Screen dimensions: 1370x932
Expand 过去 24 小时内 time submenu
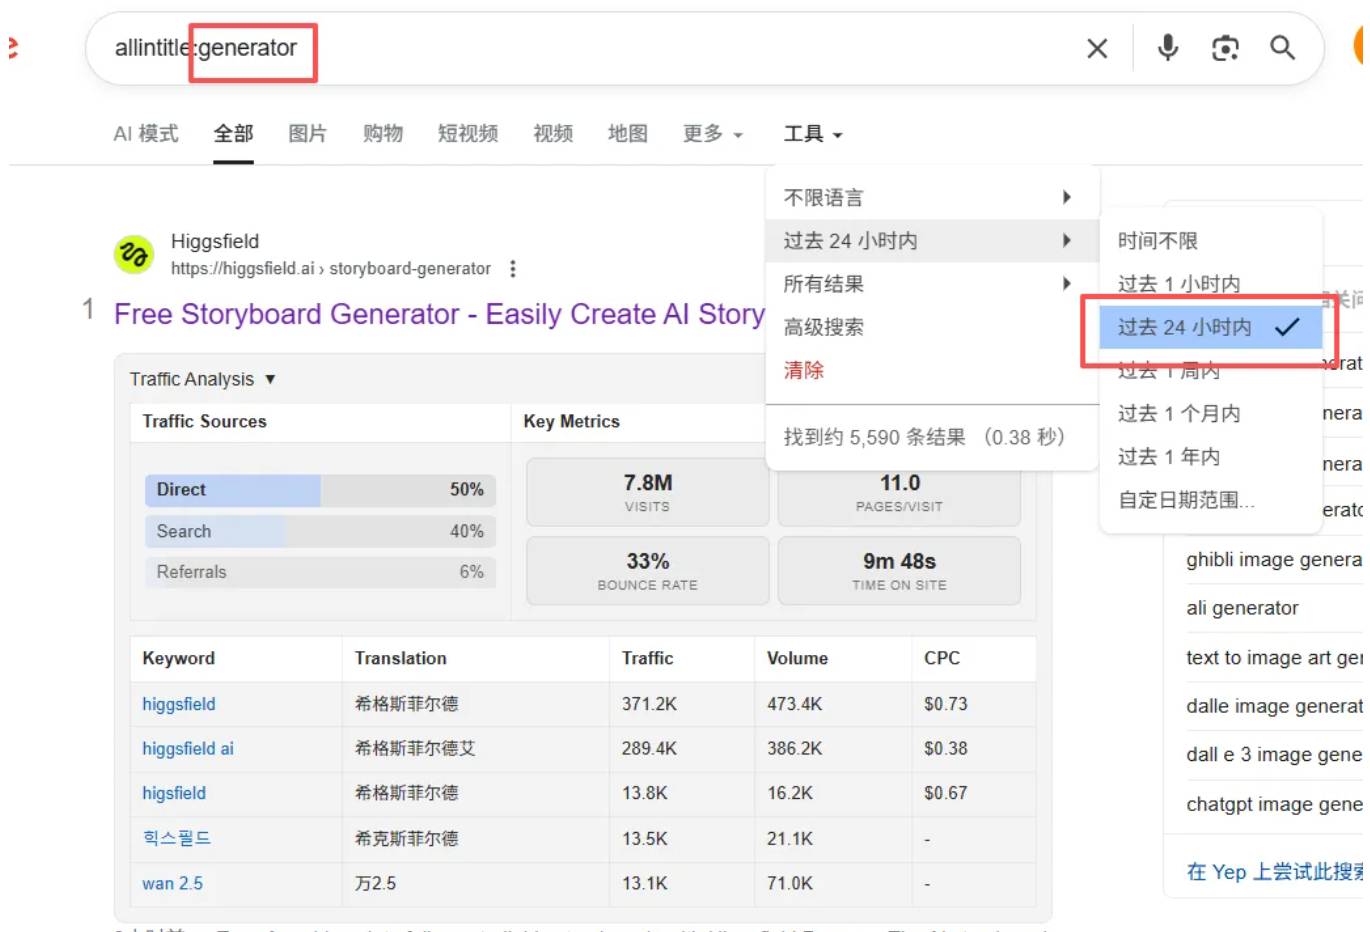932,240
